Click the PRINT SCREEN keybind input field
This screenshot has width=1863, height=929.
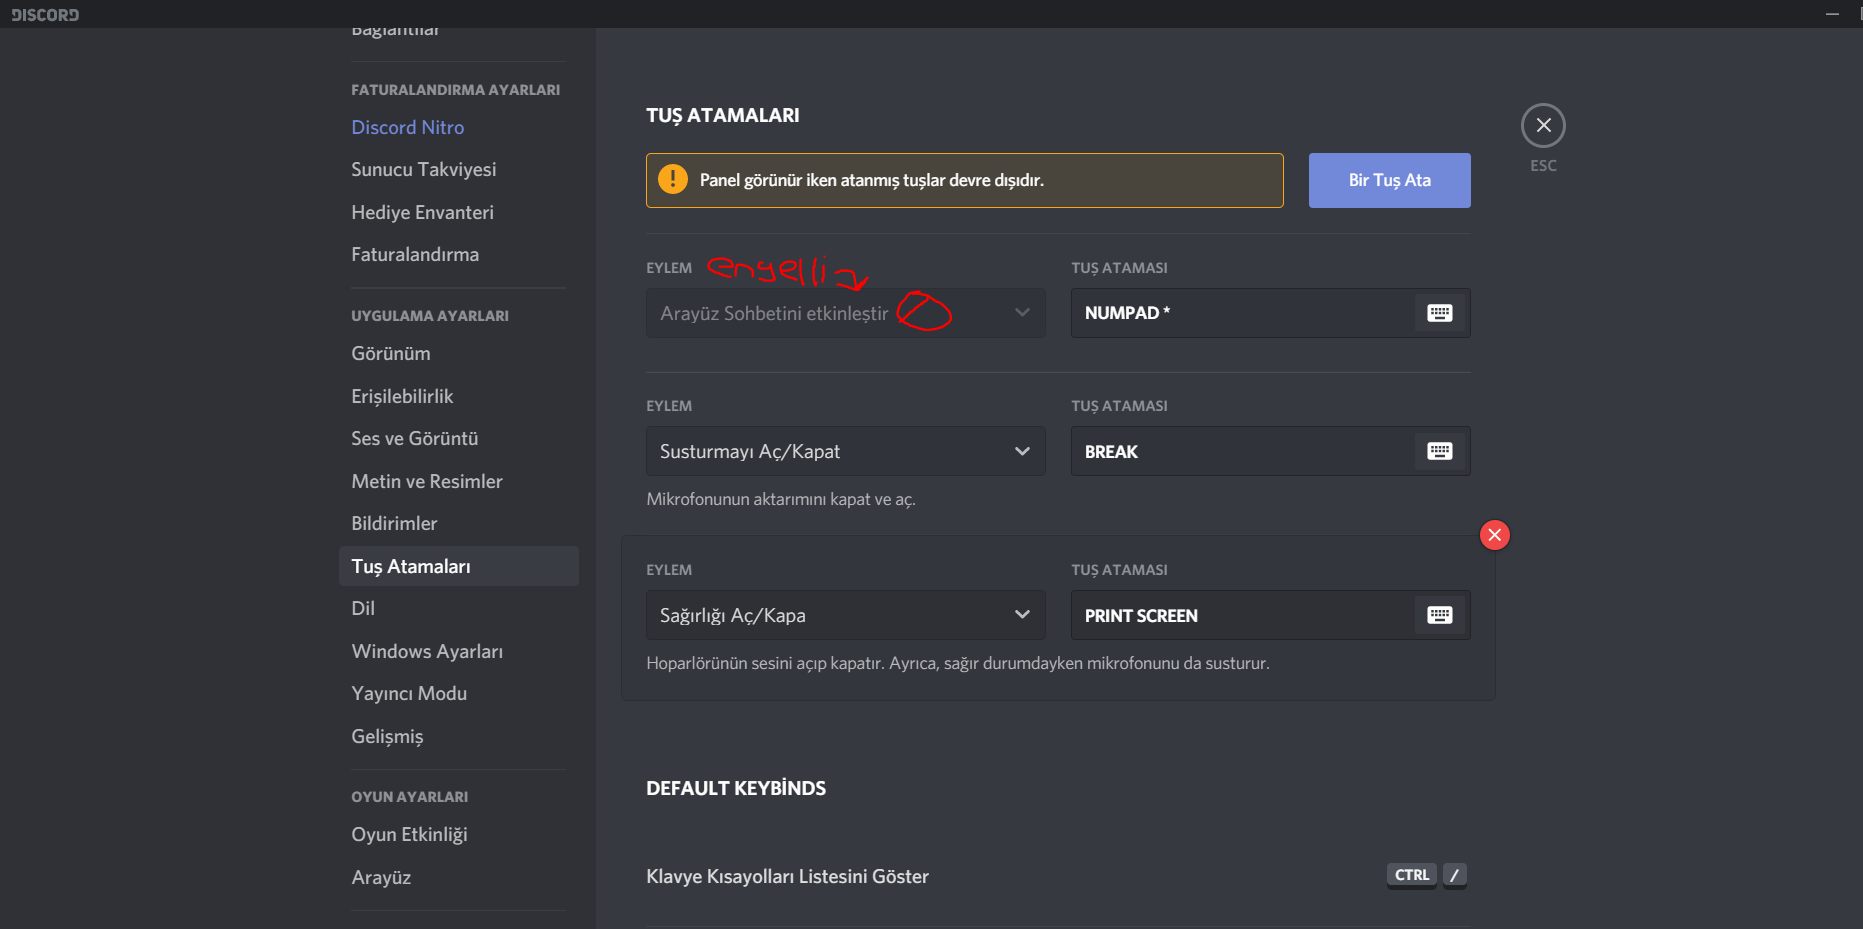(x=1240, y=615)
